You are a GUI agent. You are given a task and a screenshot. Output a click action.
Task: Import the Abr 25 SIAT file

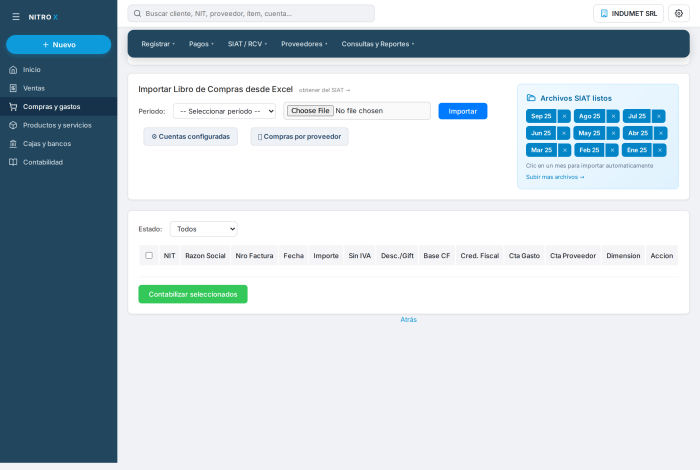pyautogui.click(x=638, y=133)
